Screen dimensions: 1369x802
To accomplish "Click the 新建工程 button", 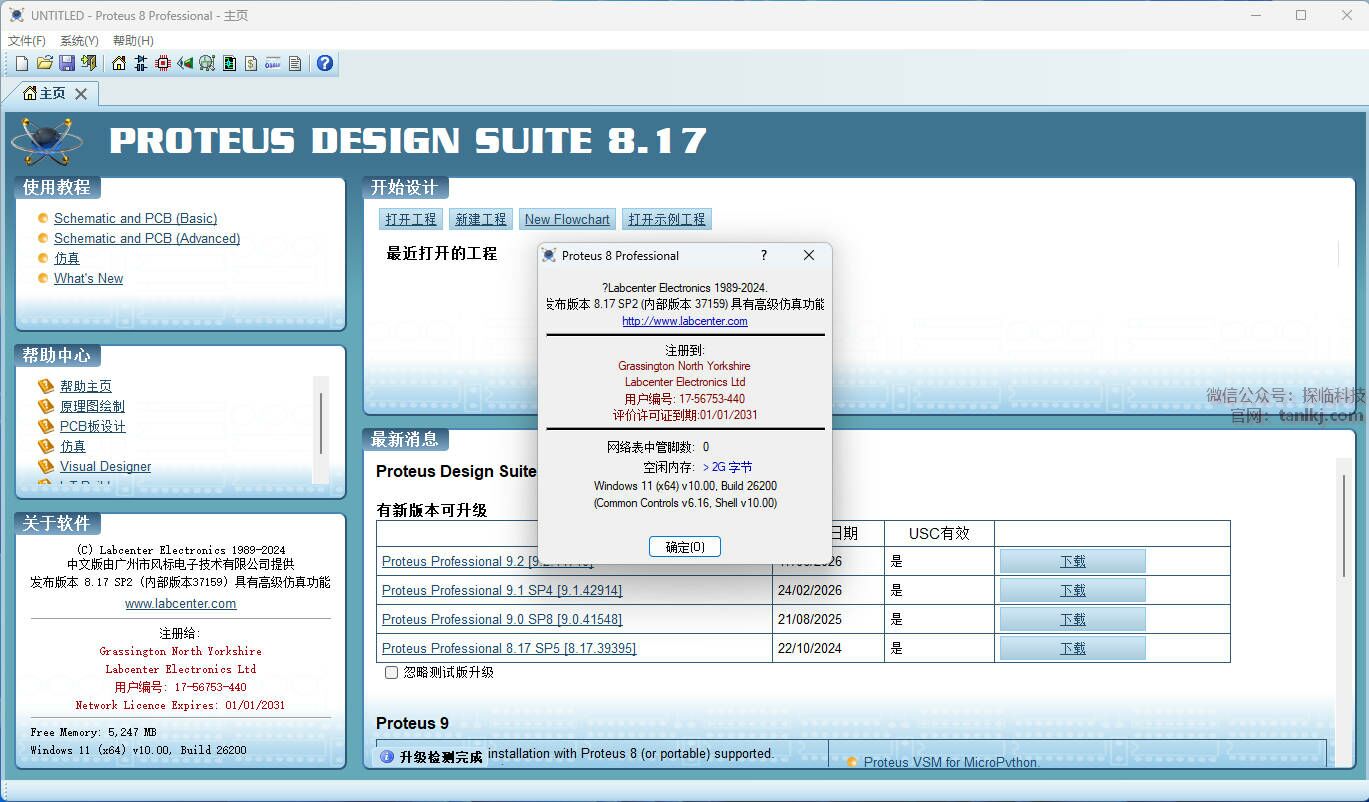I will [x=481, y=219].
